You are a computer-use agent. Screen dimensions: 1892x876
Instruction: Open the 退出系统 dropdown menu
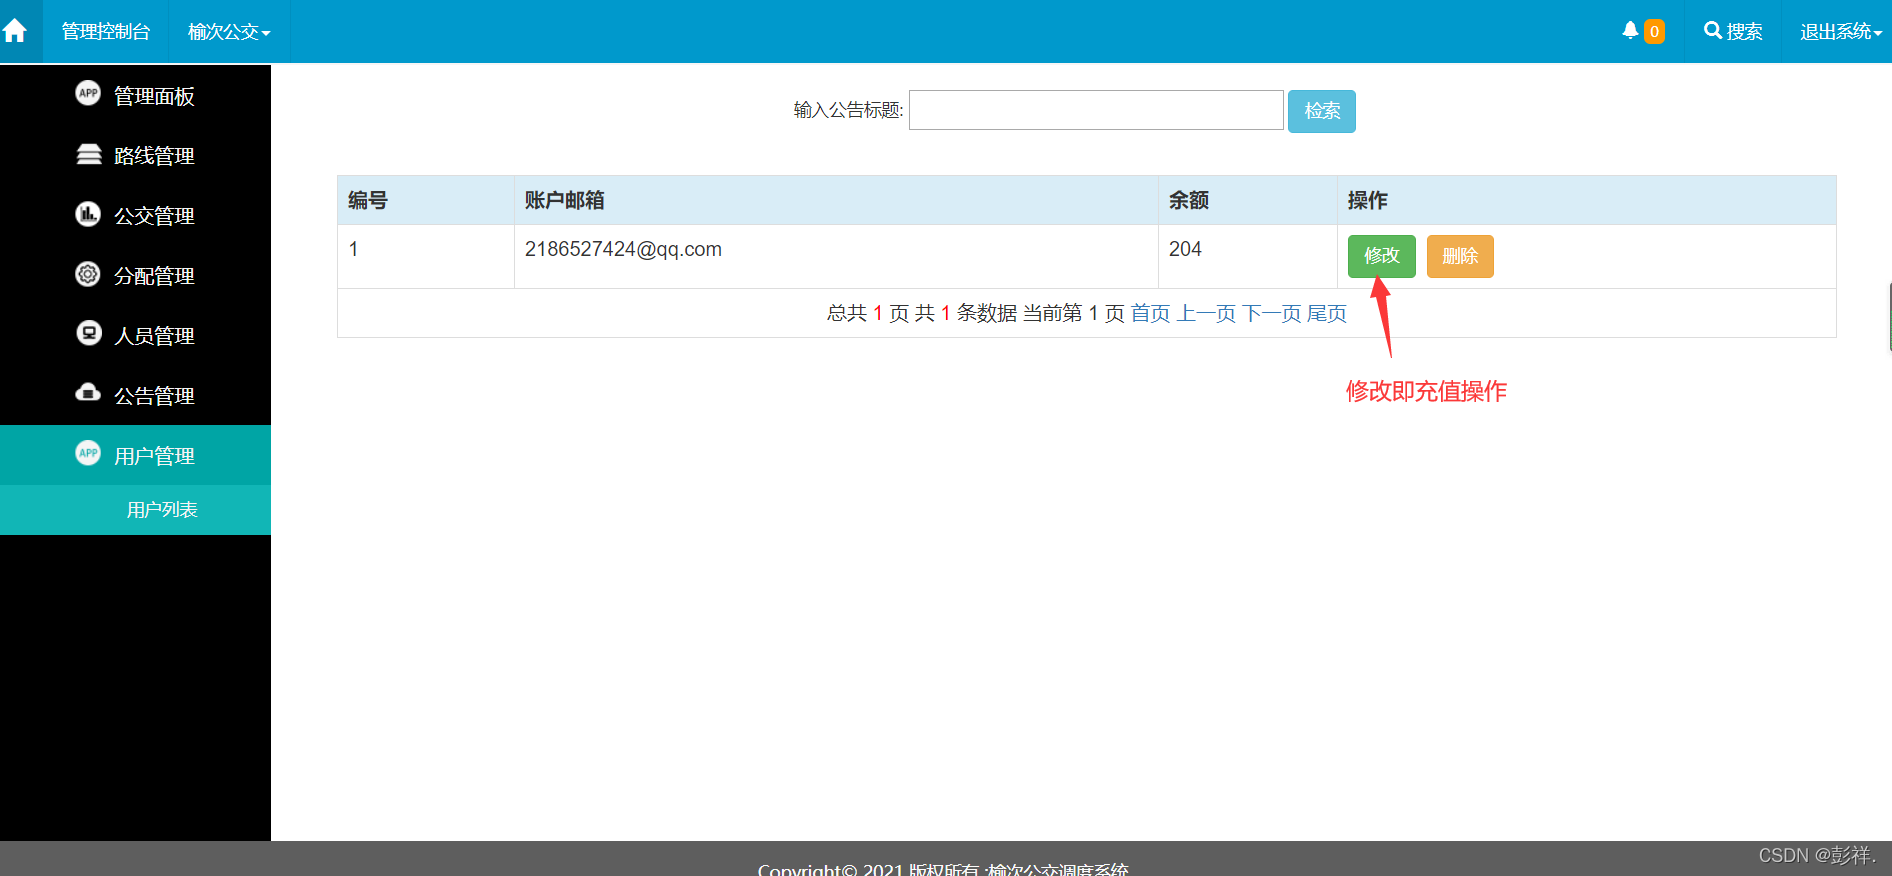tap(1840, 32)
